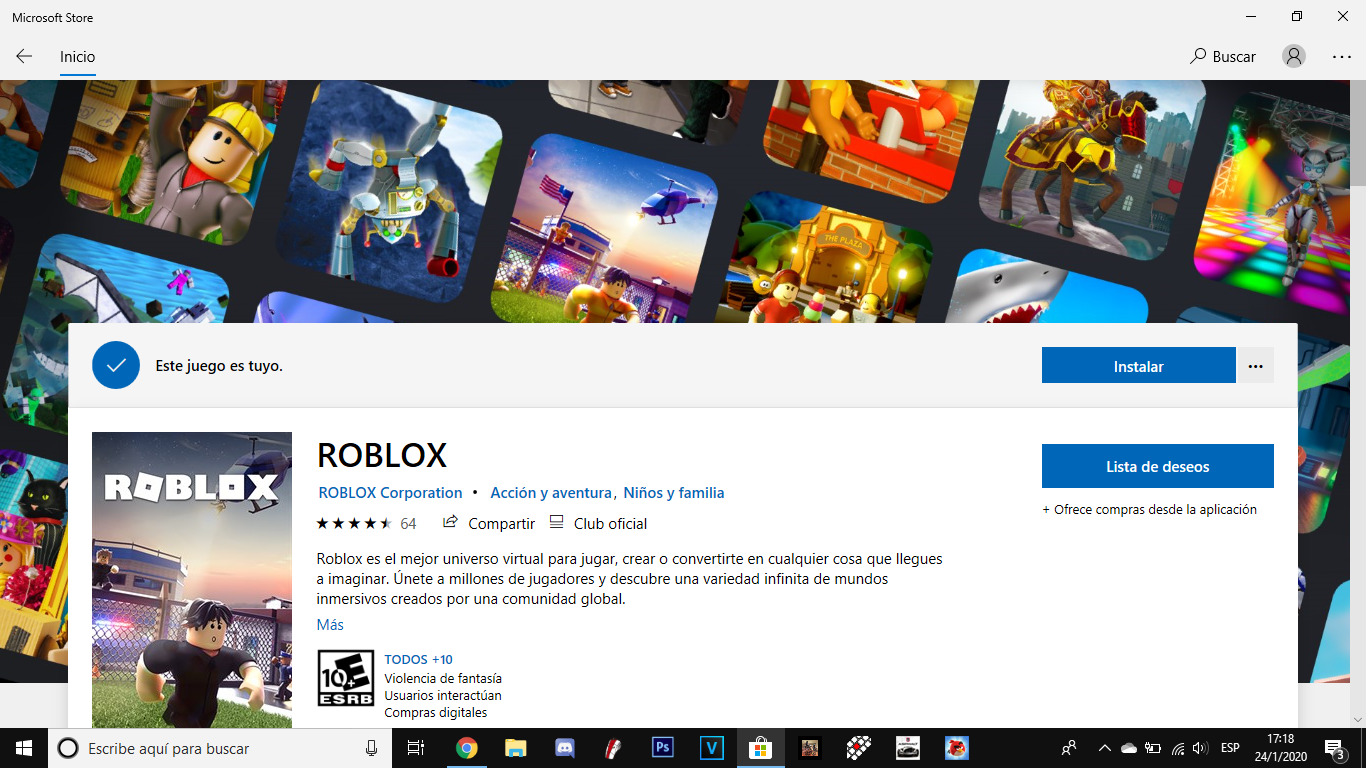Click the star rating with 64 reviews
The width and height of the screenshot is (1366, 768).
[366, 523]
